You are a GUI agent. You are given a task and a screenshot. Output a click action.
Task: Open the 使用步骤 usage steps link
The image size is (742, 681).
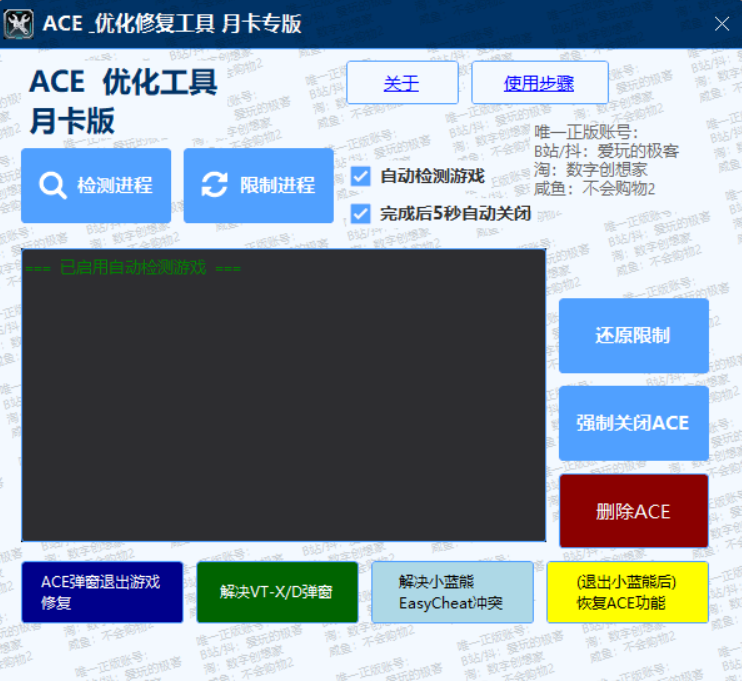pos(540,82)
